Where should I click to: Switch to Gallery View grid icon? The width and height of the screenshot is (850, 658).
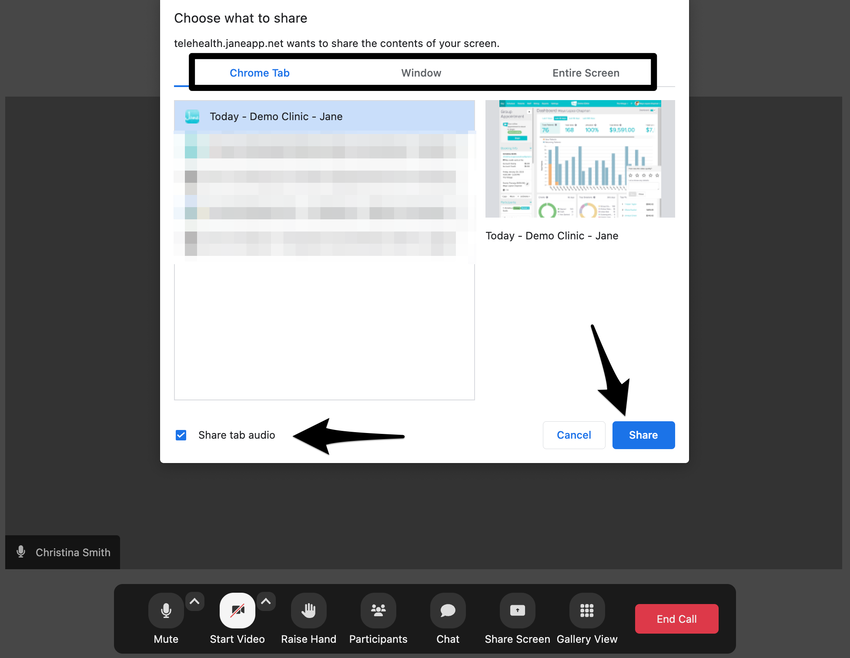click(587, 610)
